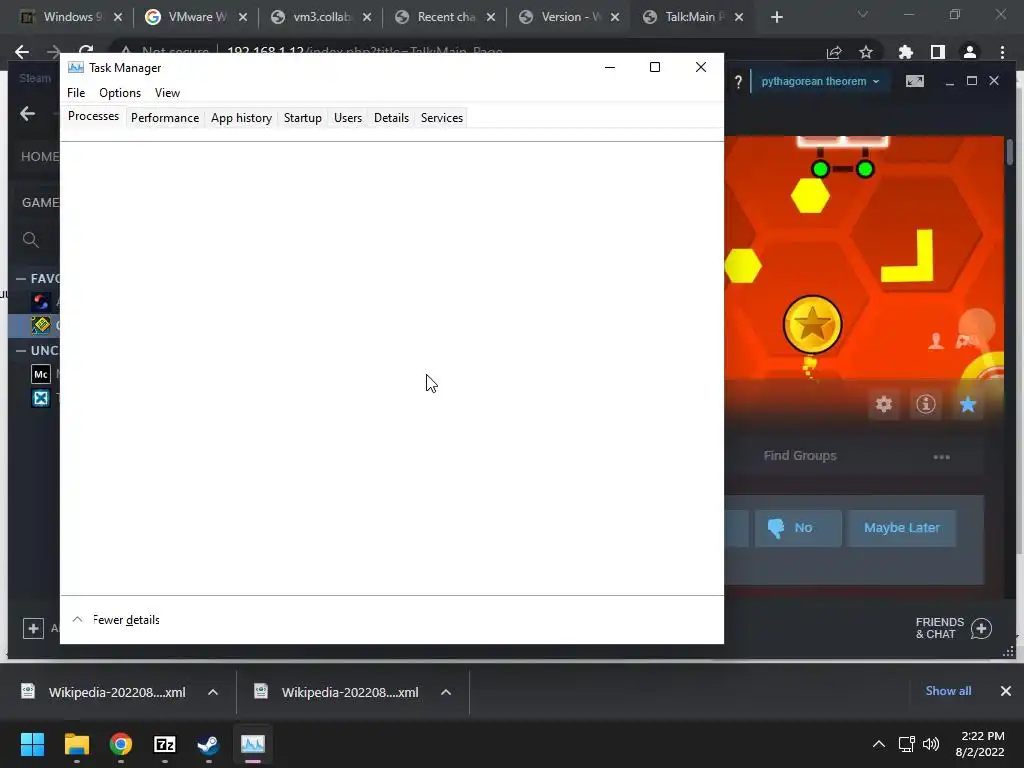Viewport: 1024px width, 768px height.
Task: Switch to the Services tab
Action: pyautogui.click(x=441, y=118)
